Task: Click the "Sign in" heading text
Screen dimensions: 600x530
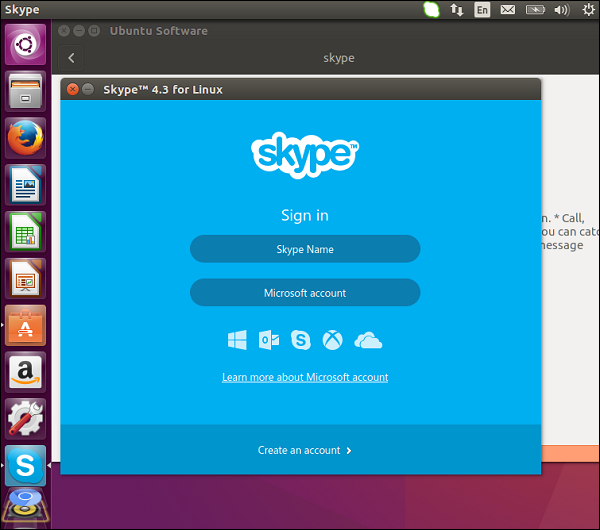Action: pos(305,215)
